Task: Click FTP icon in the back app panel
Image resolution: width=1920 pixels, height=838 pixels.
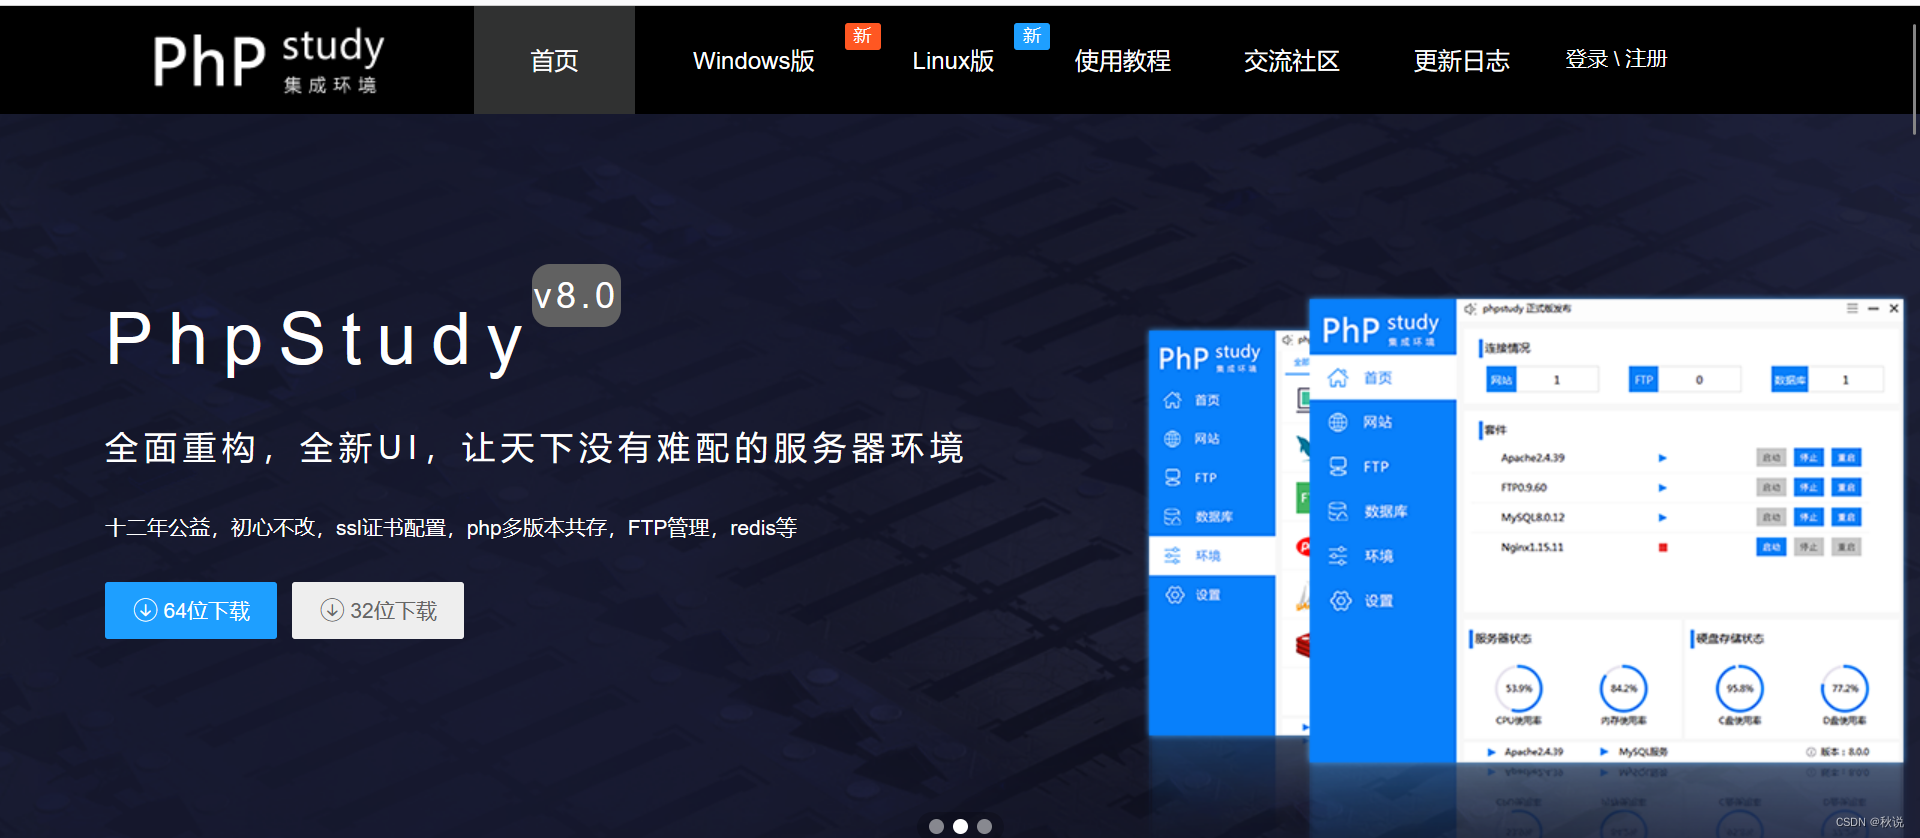Action: coord(1172,478)
